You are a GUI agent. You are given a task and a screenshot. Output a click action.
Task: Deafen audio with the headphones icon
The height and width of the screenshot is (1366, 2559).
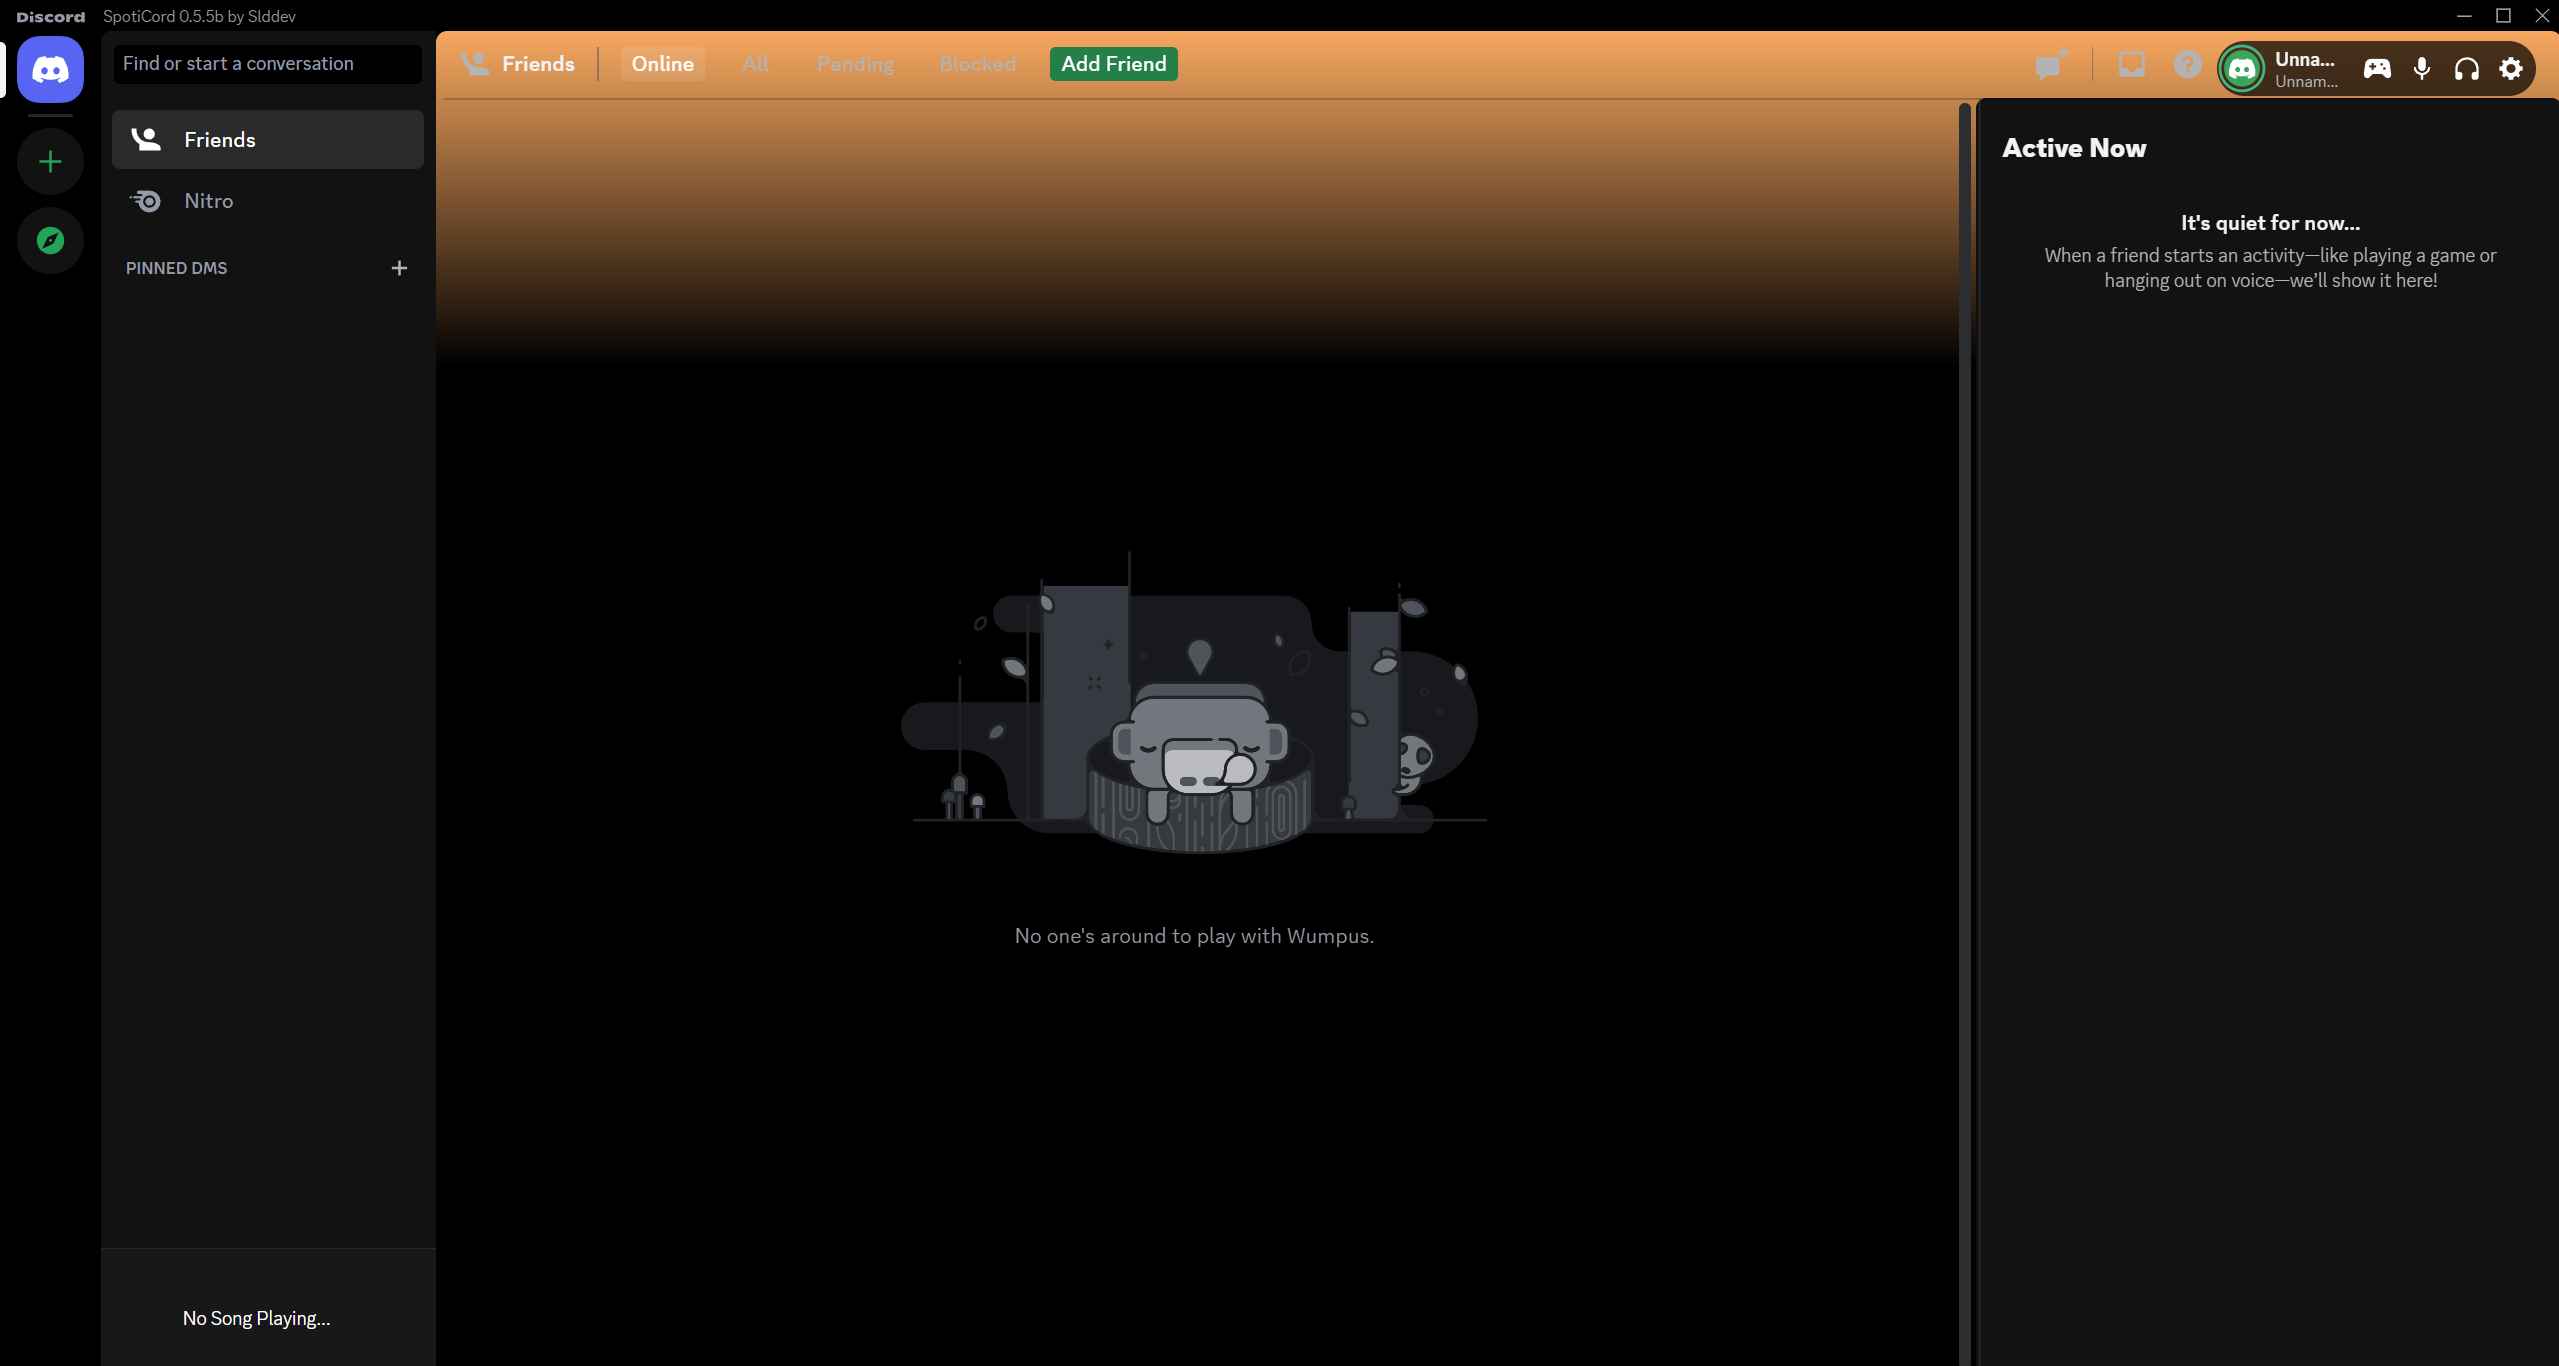[x=2466, y=69]
